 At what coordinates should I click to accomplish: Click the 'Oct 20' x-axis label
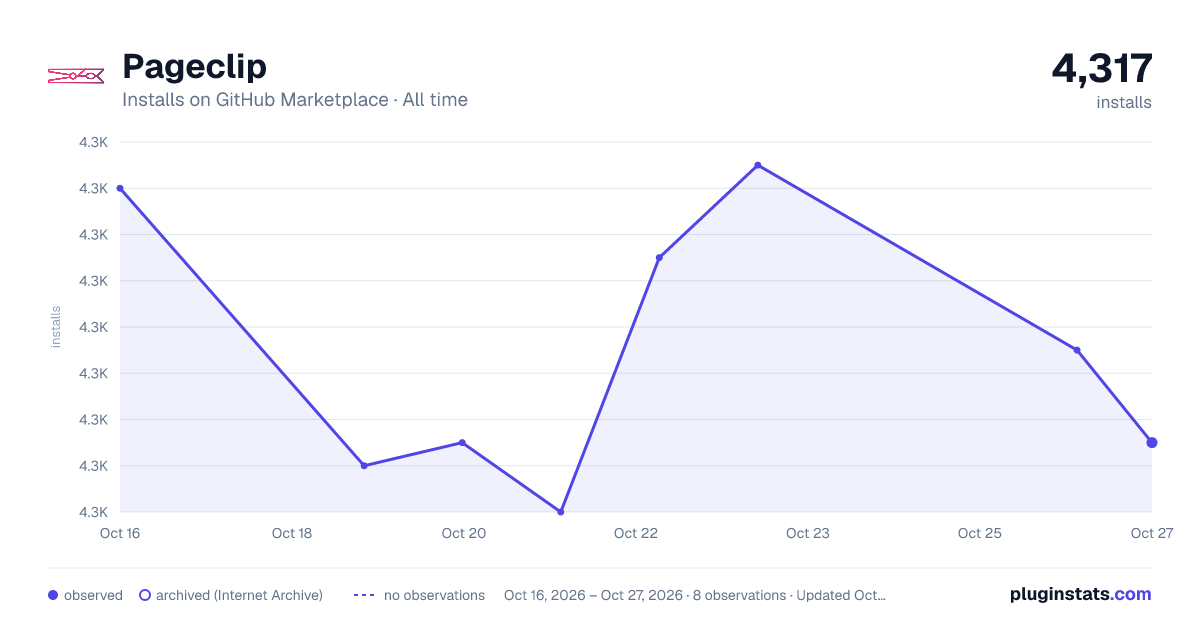pyautogui.click(x=464, y=533)
